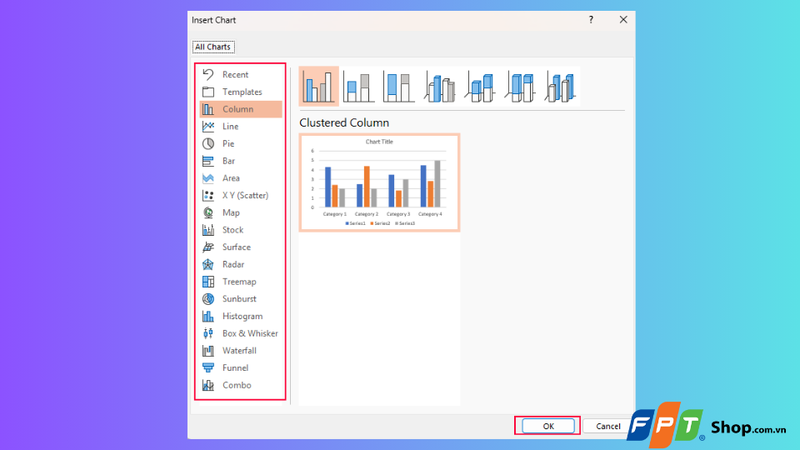
Task: Select the 3-D Clustered Column subtype icon
Action: coord(439,86)
